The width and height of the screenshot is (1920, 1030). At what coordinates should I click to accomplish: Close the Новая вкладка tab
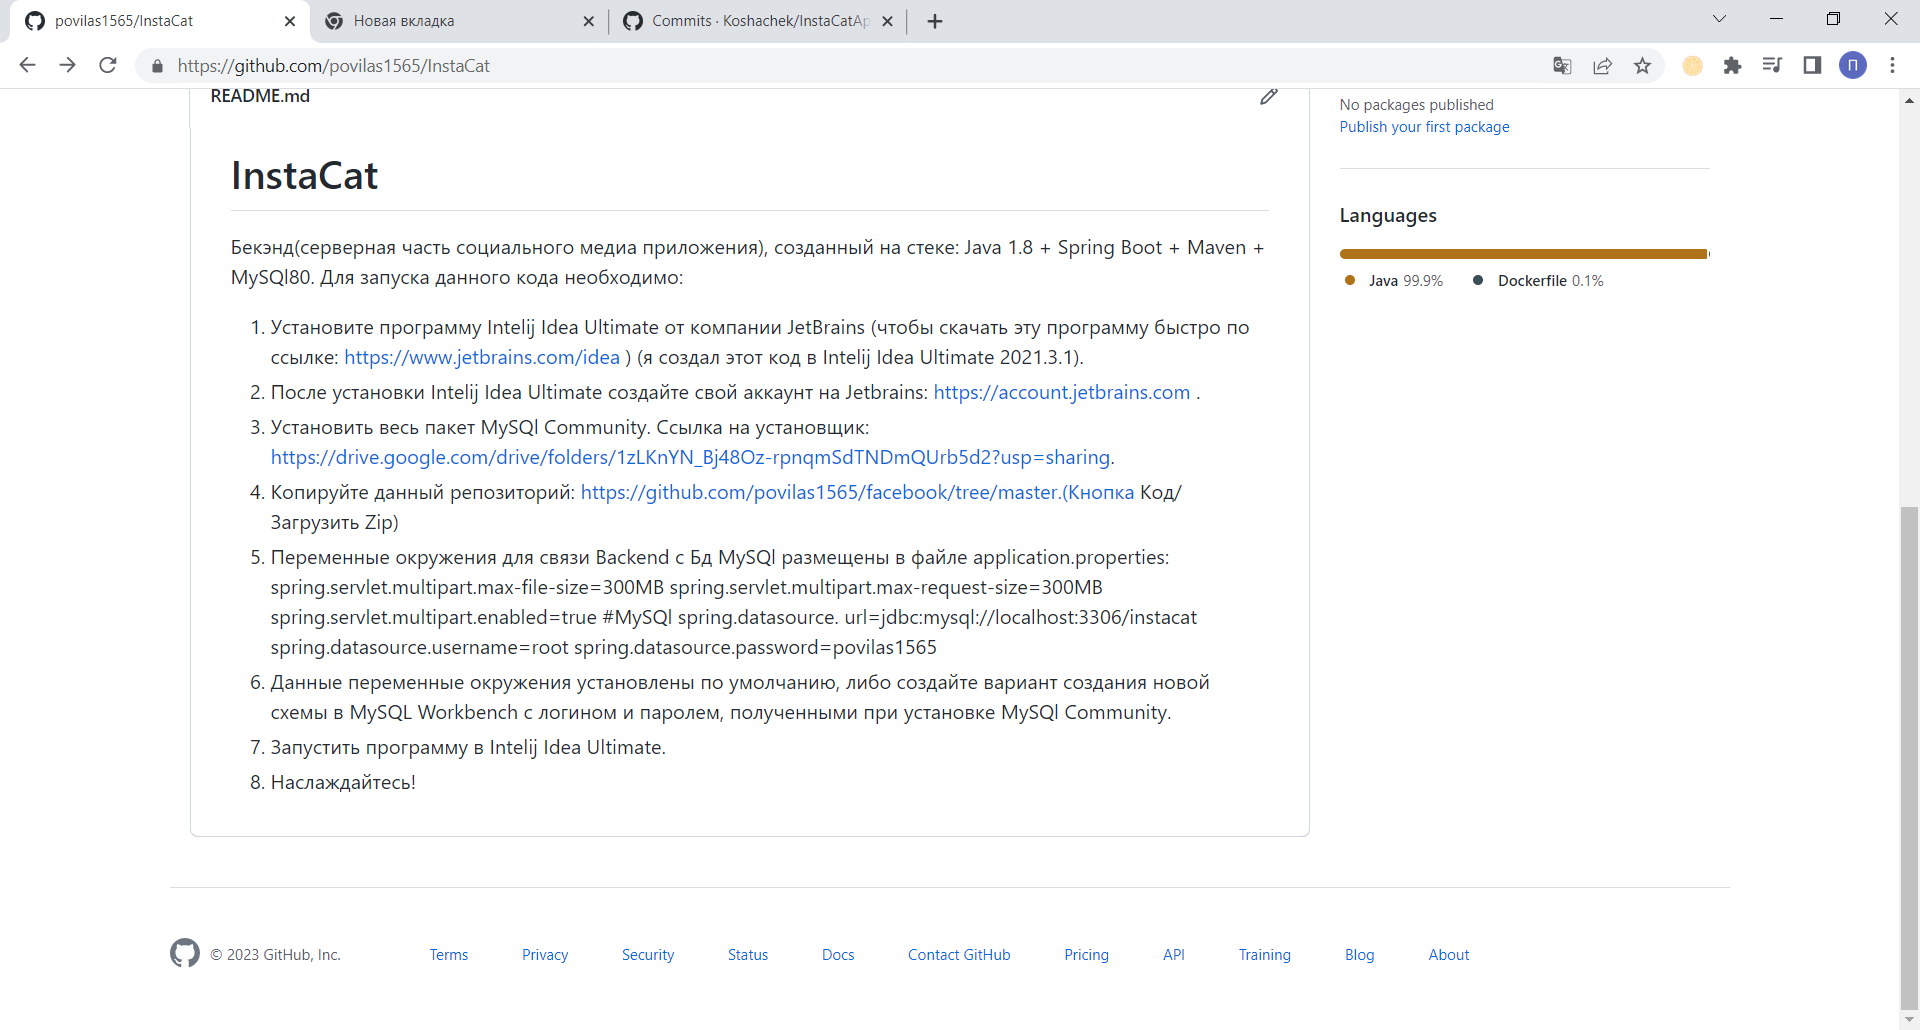pos(588,21)
